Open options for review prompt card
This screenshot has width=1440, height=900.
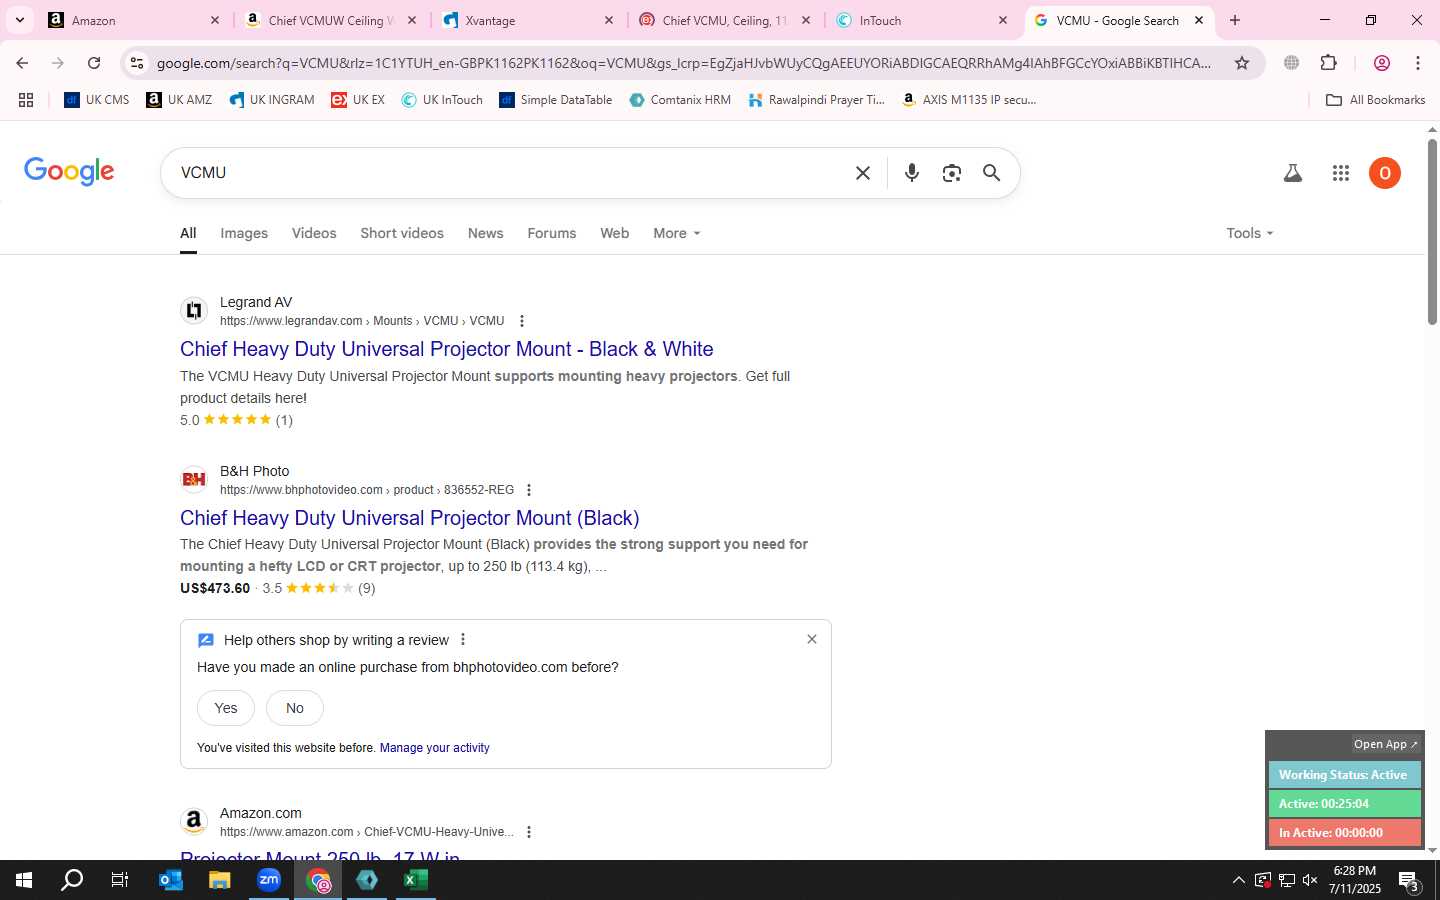[x=463, y=640]
